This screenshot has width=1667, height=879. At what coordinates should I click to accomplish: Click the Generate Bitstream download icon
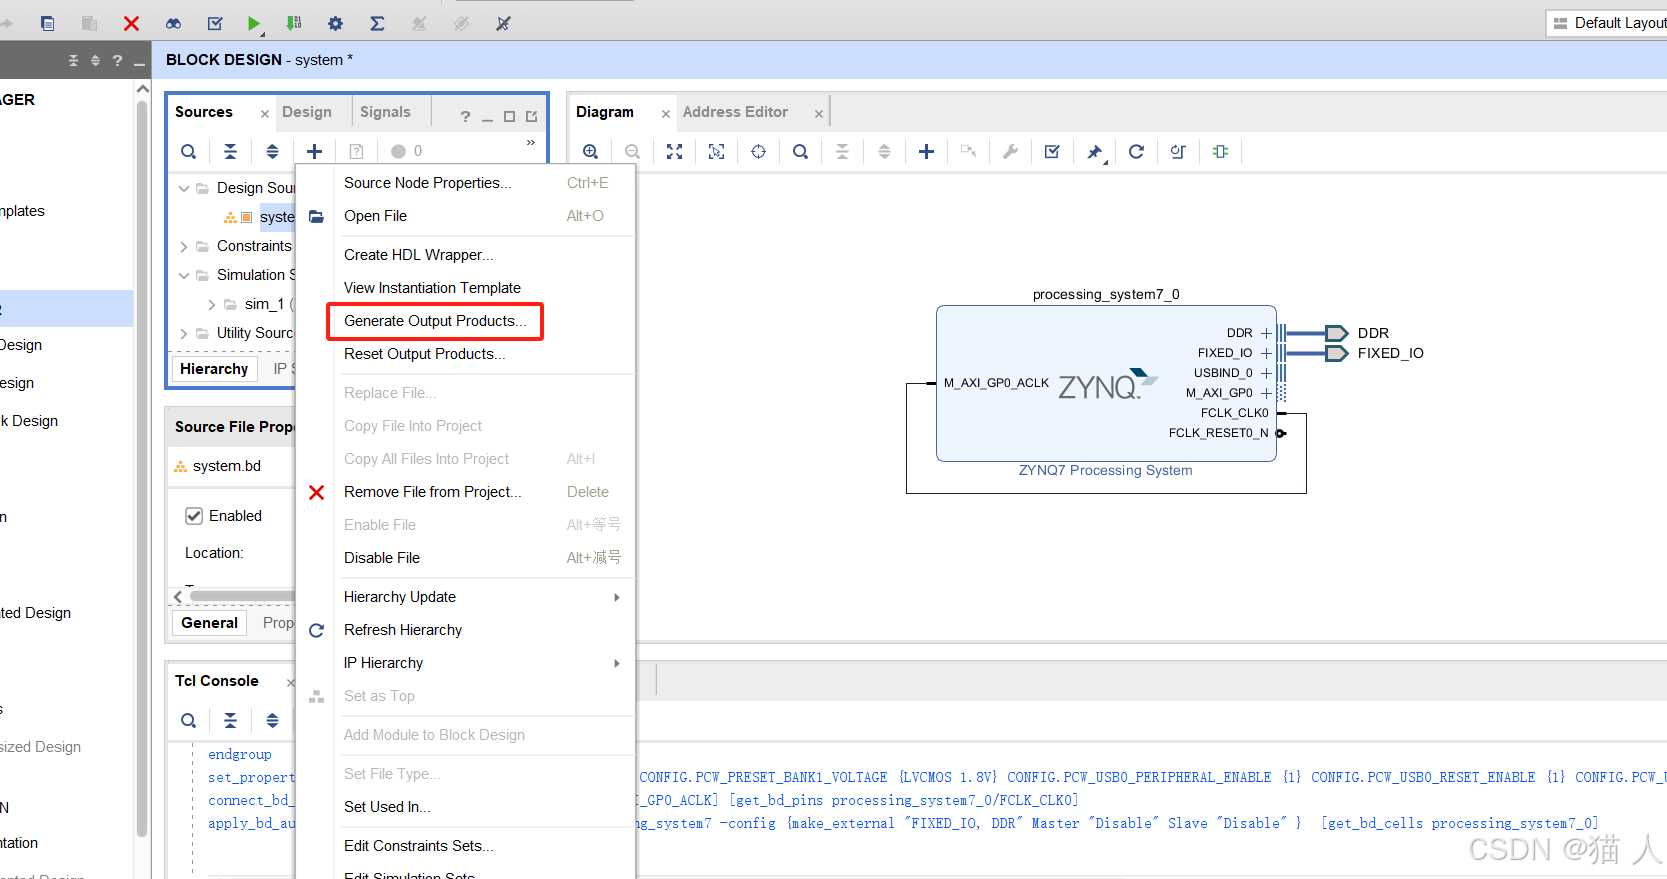294,23
